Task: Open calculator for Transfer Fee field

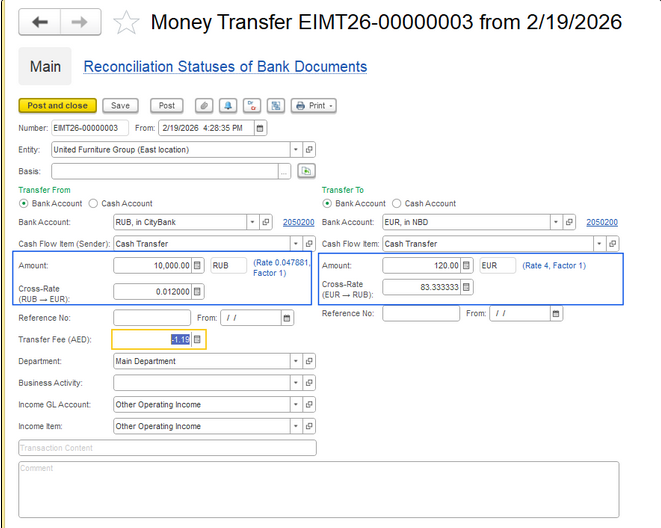Action: click(x=197, y=339)
